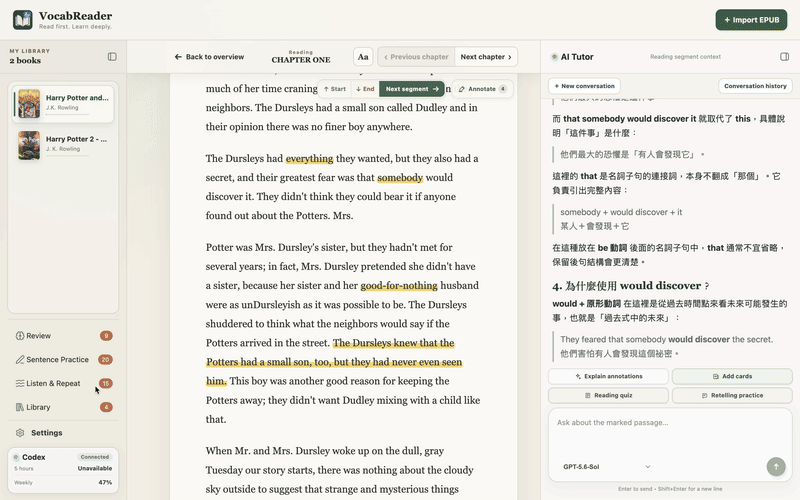Click the Settings gear icon
The height and width of the screenshot is (500, 800).
pos(20,433)
